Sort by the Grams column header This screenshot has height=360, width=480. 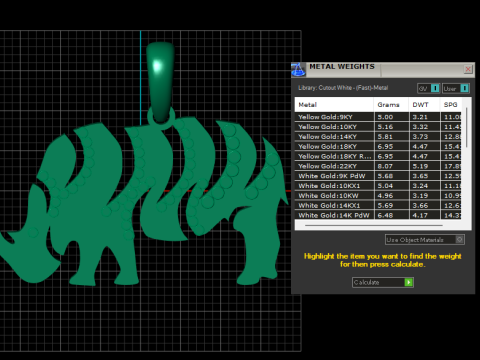pos(391,105)
